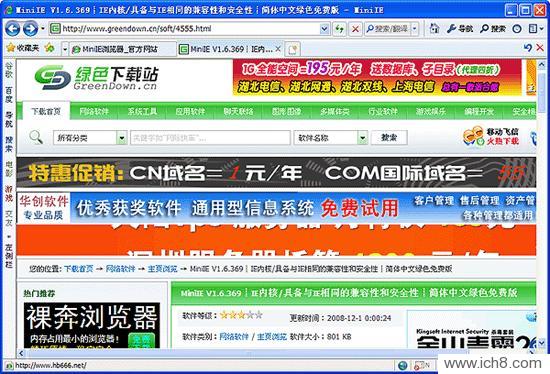Viewport: 550px width, 374px height.
Task: Open 电影 in the left sidebar
Action: (x=9, y=168)
